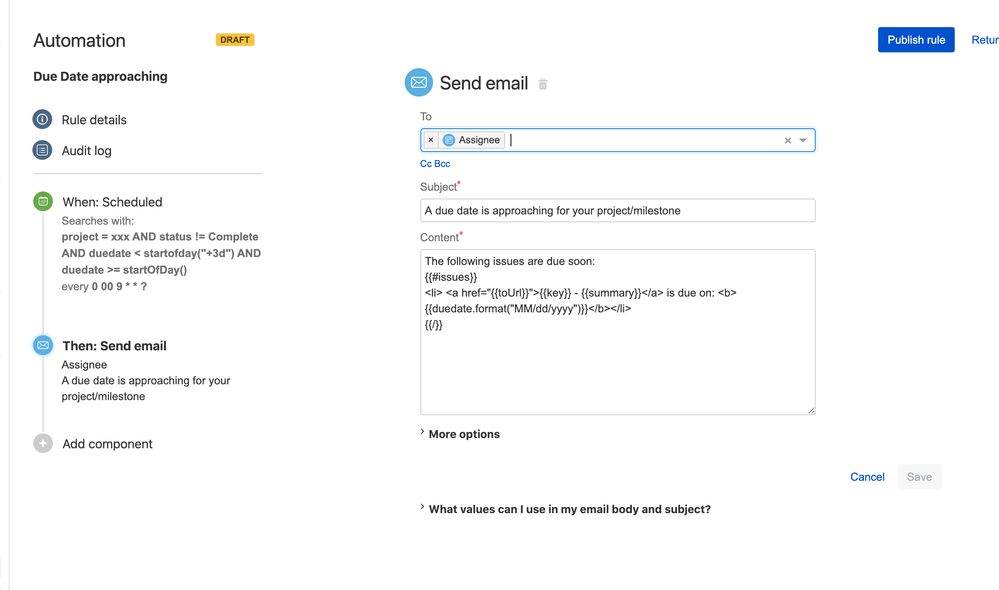The height and width of the screenshot is (590, 999).
Task: Click the Rule details info icon
Action: [42, 119]
